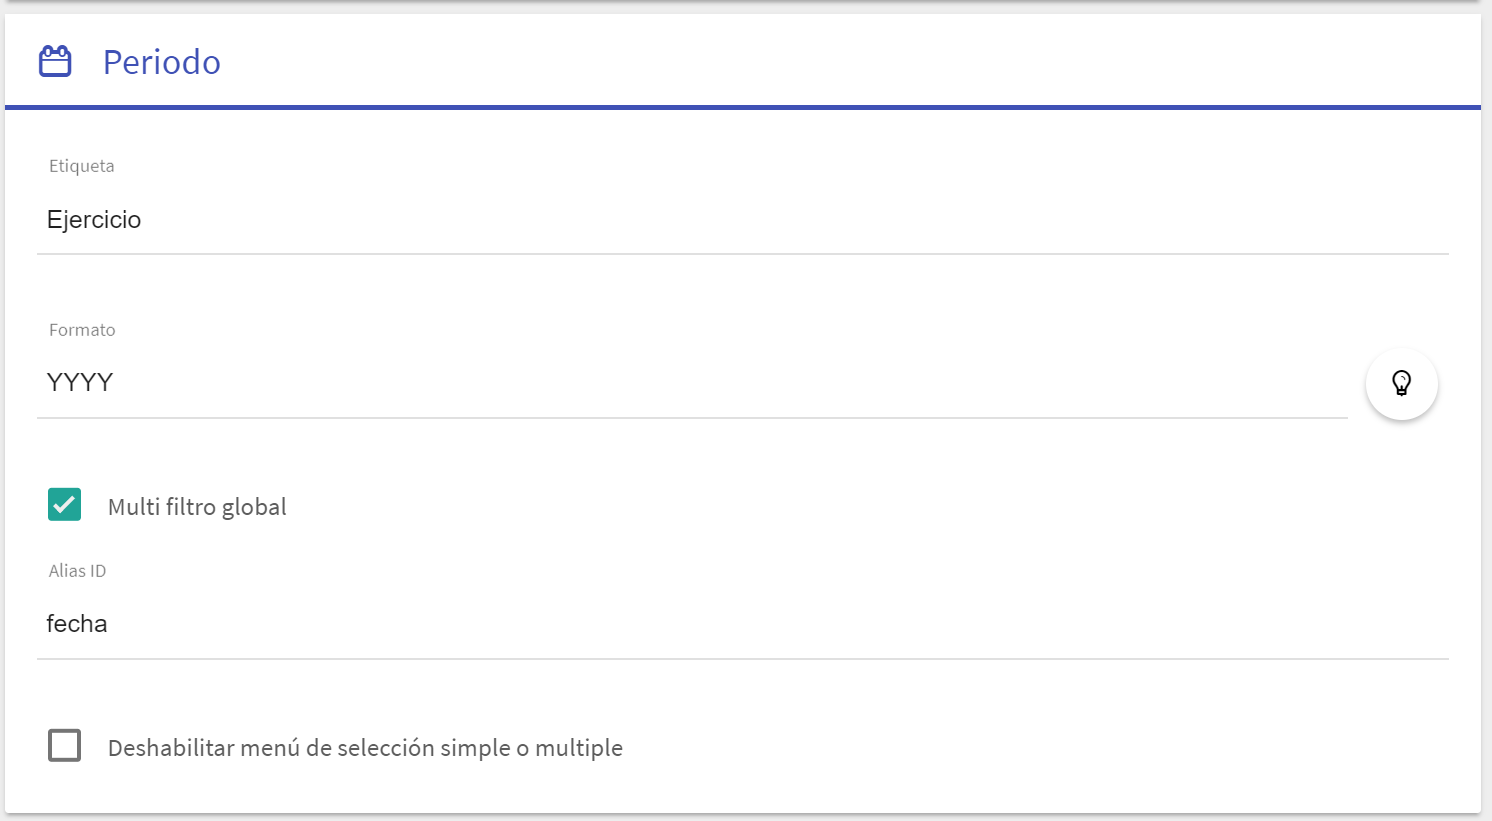This screenshot has height=821, width=1492.
Task: Click the blue divider under Periodo header
Action: point(743,107)
